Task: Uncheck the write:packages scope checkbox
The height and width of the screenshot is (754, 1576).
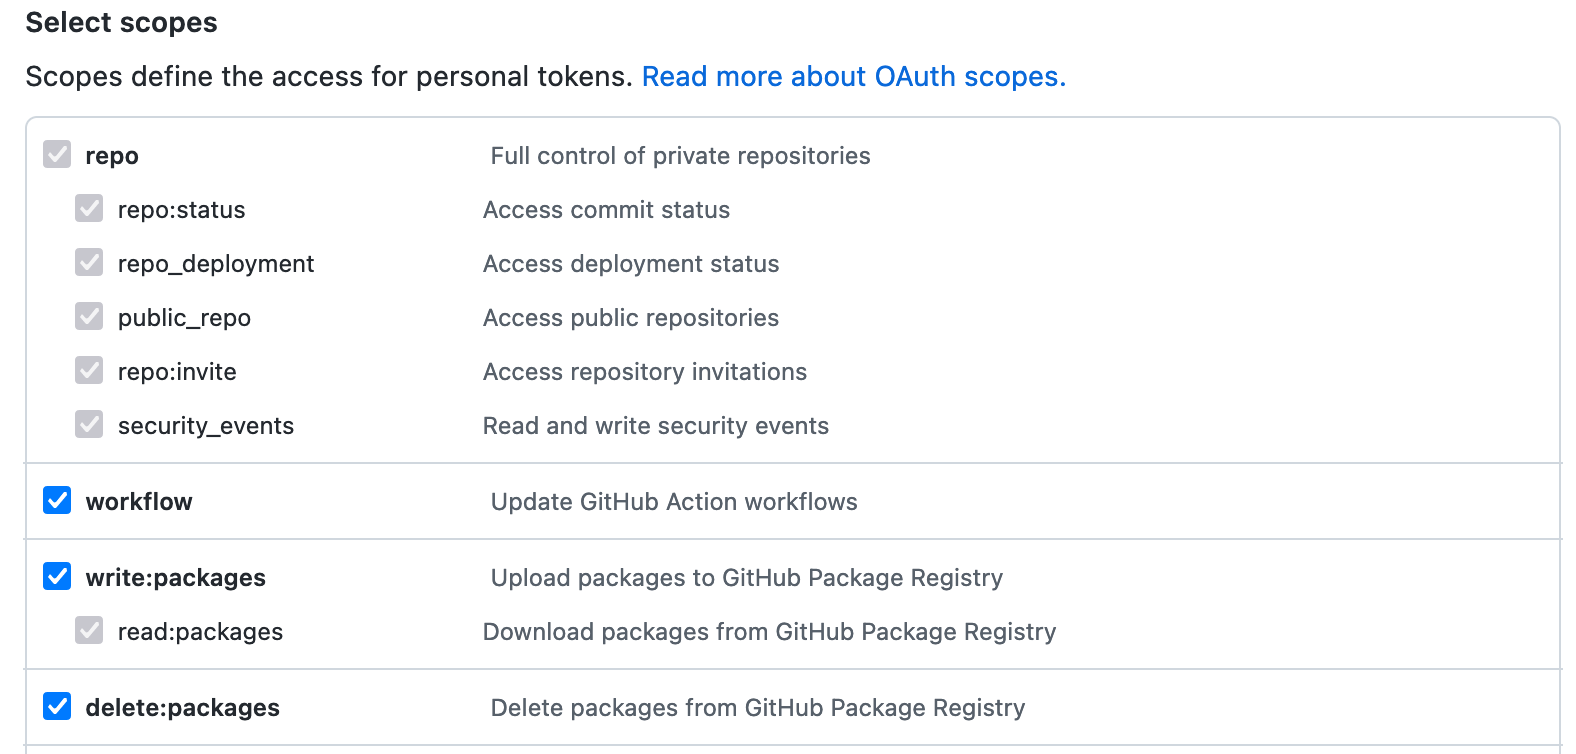Action: pos(57,576)
